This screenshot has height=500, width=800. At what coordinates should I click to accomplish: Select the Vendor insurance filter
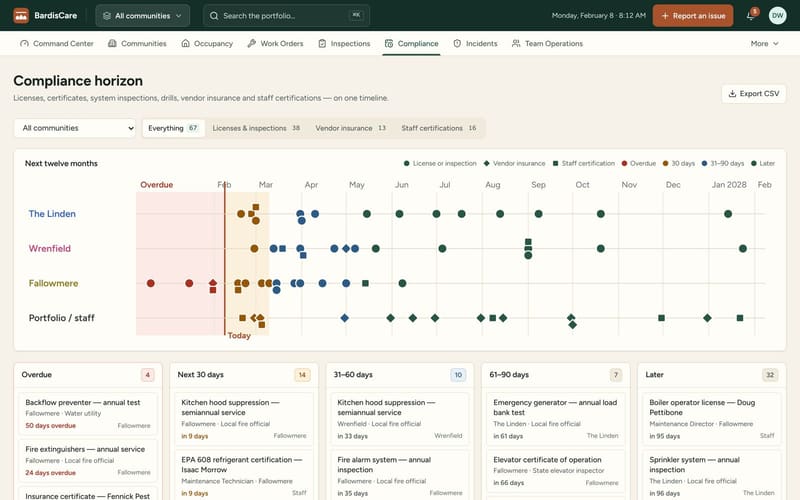coord(351,128)
